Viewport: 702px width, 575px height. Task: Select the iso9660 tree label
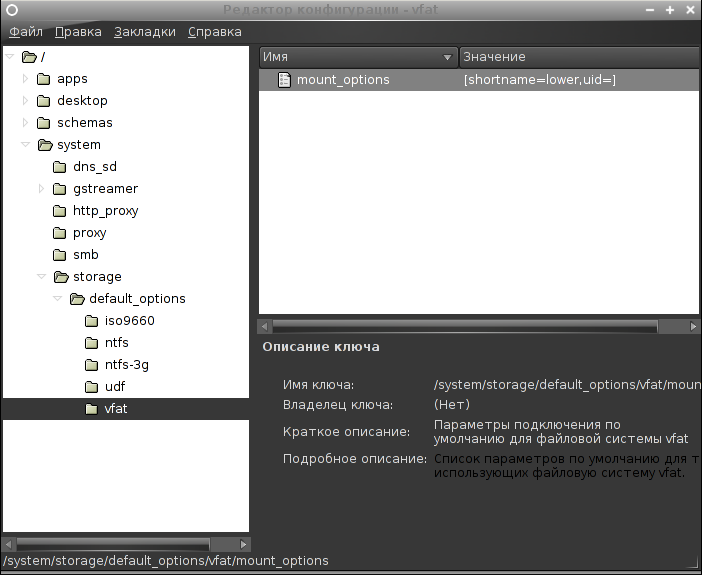point(130,321)
